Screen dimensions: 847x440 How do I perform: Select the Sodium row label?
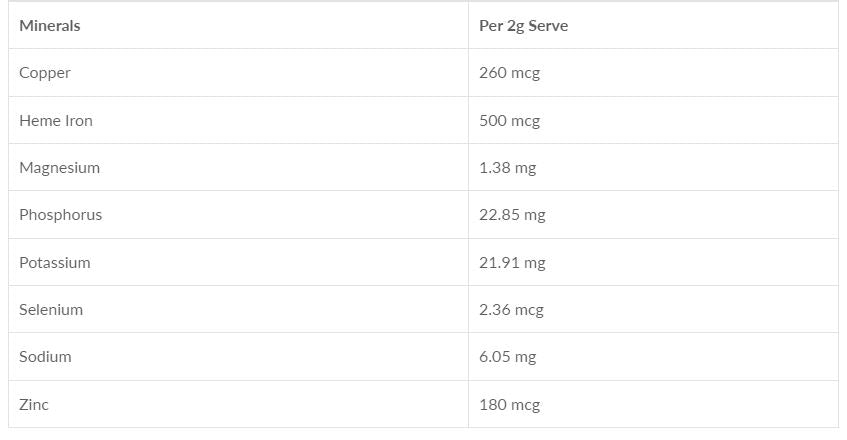tap(45, 357)
